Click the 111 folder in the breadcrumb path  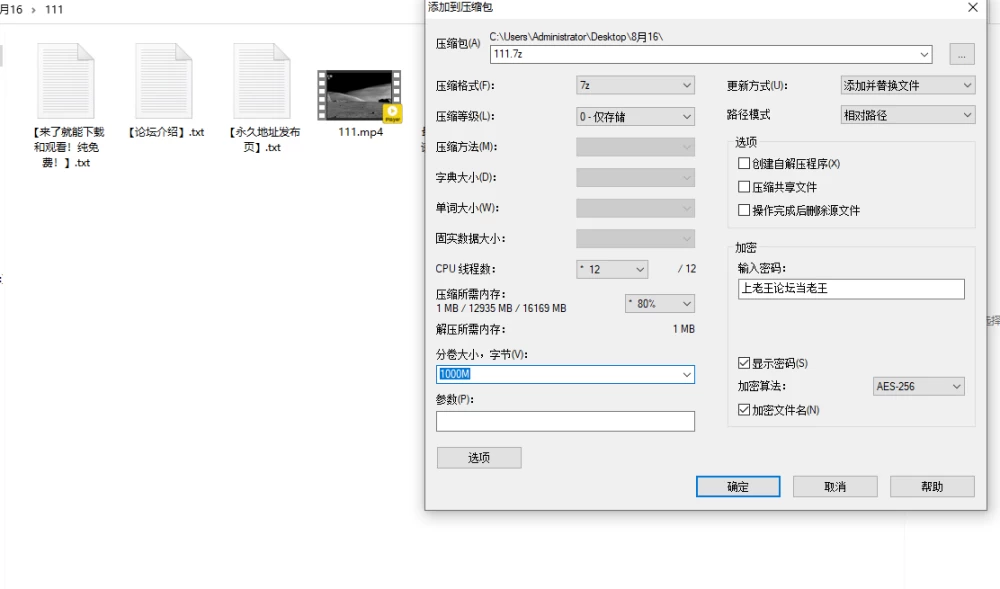point(54,10)
